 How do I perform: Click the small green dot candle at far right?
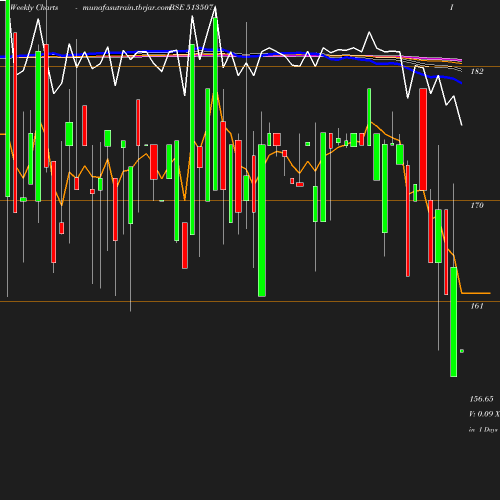[x=462, y=351]
